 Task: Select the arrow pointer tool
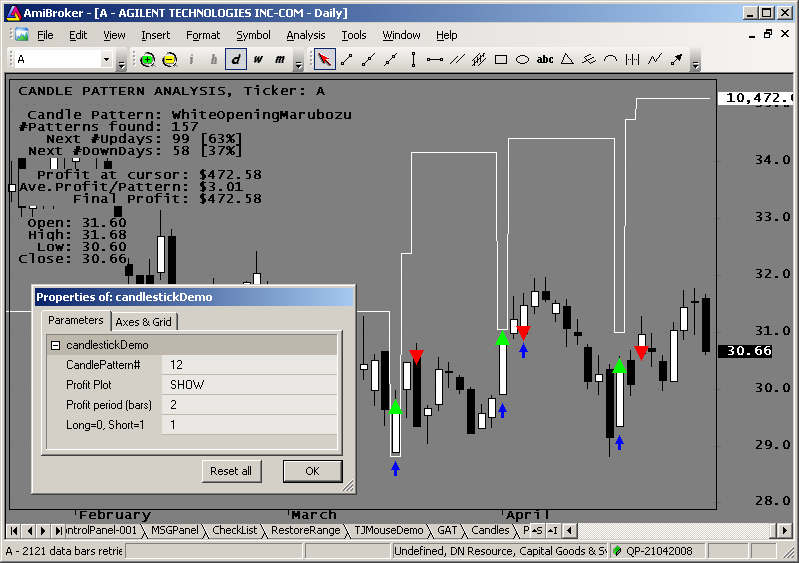[324, 59]
